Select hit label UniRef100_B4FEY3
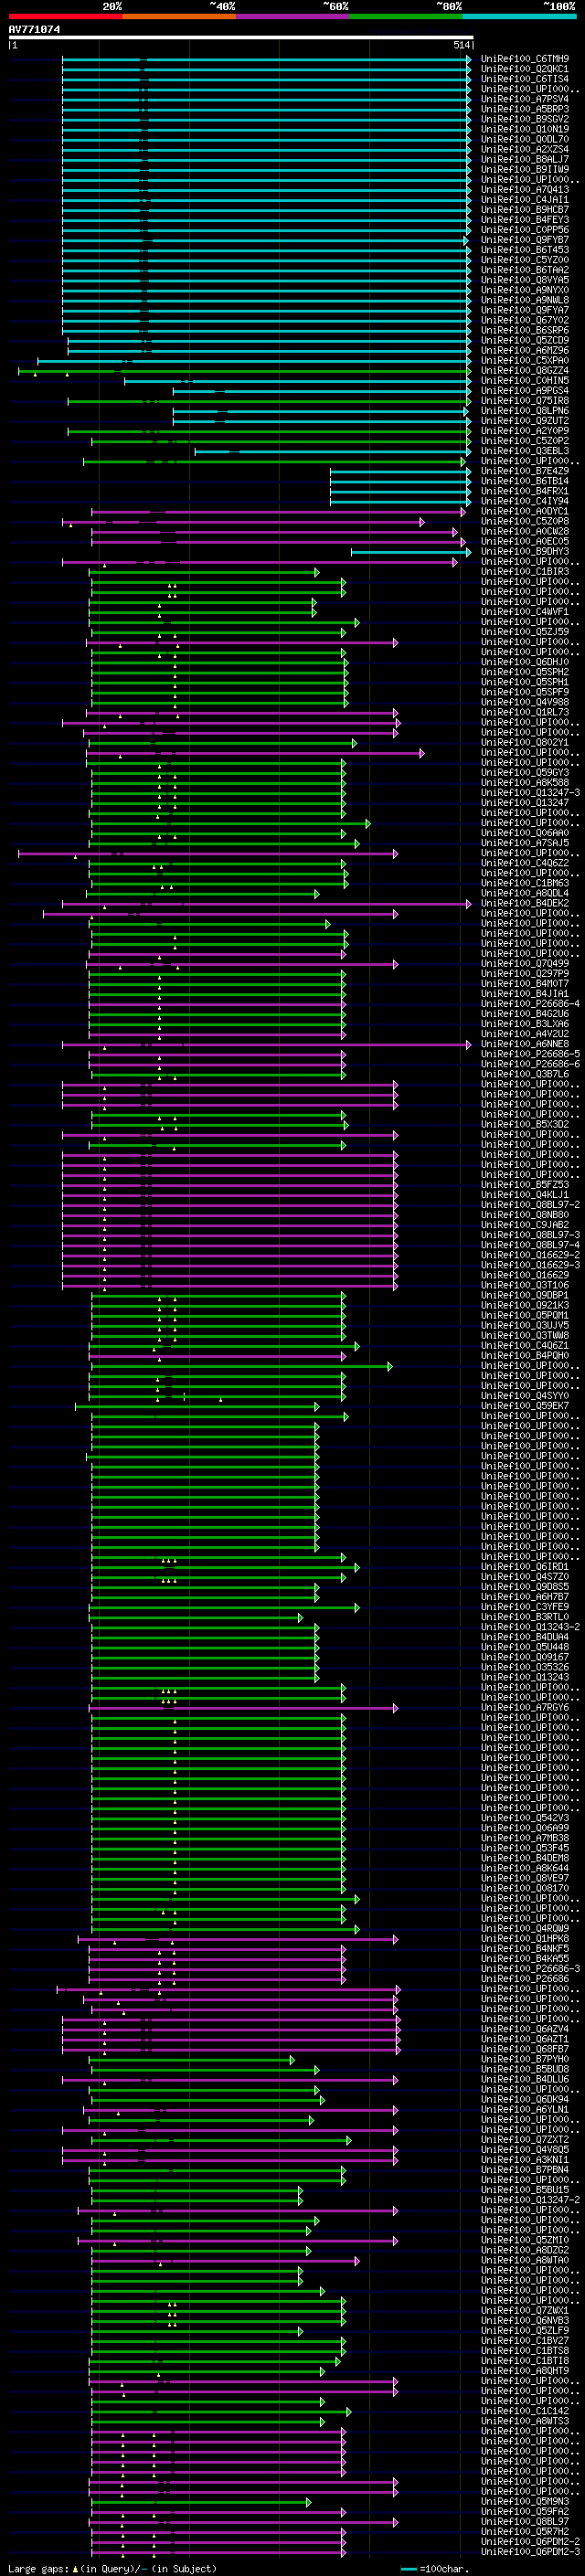 pos(525,220)
